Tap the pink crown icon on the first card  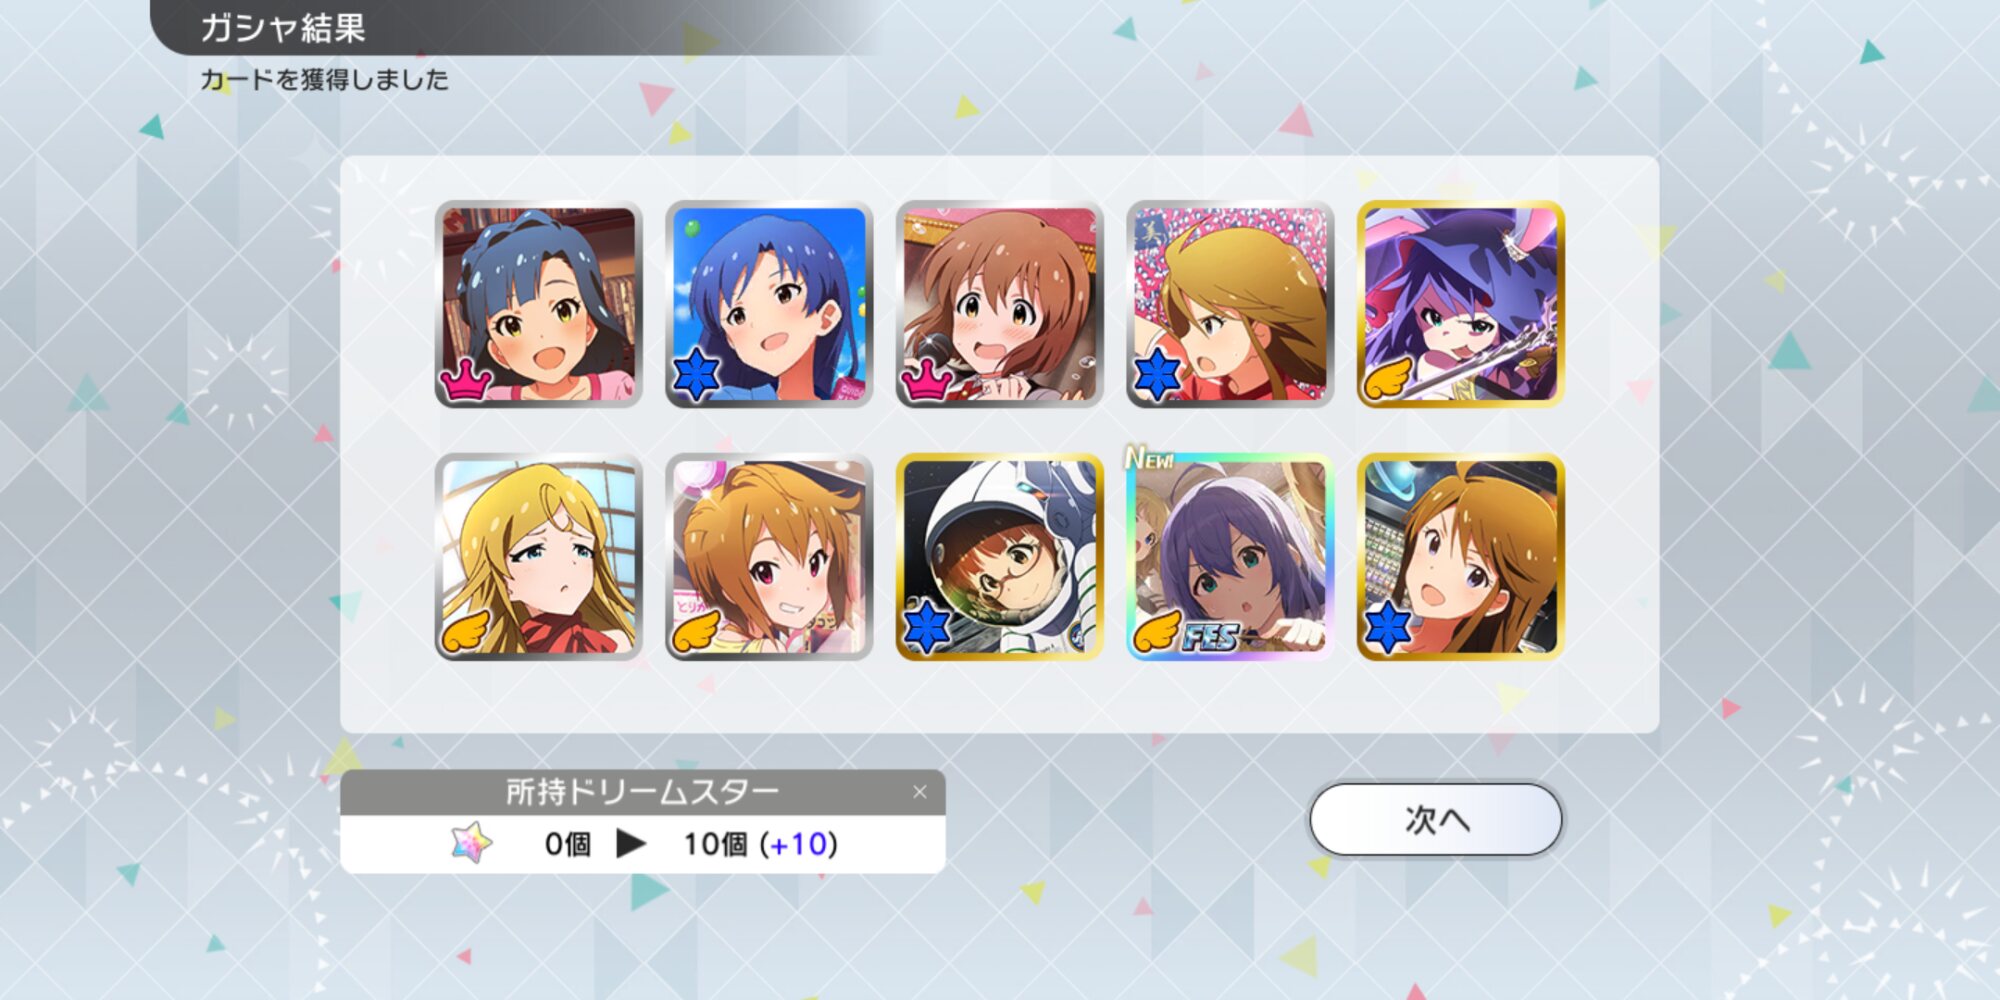[466, 379]
